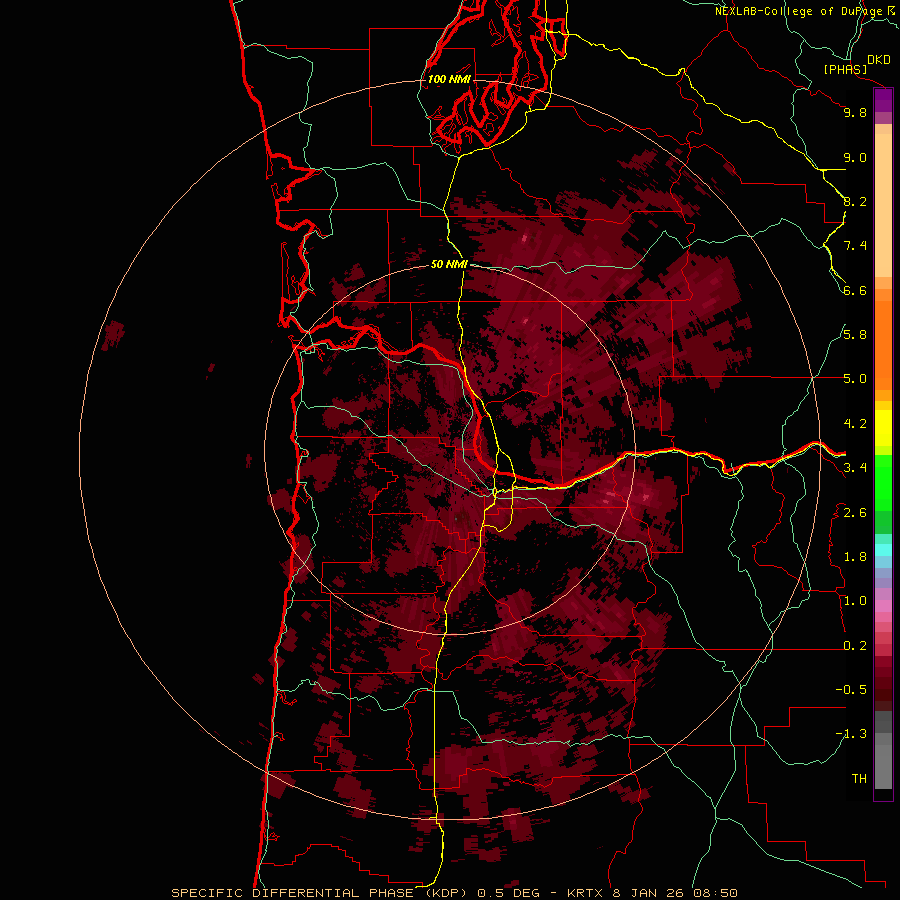Click the 5.8 color scale value
Screen dimensions: 900x900
855,334
